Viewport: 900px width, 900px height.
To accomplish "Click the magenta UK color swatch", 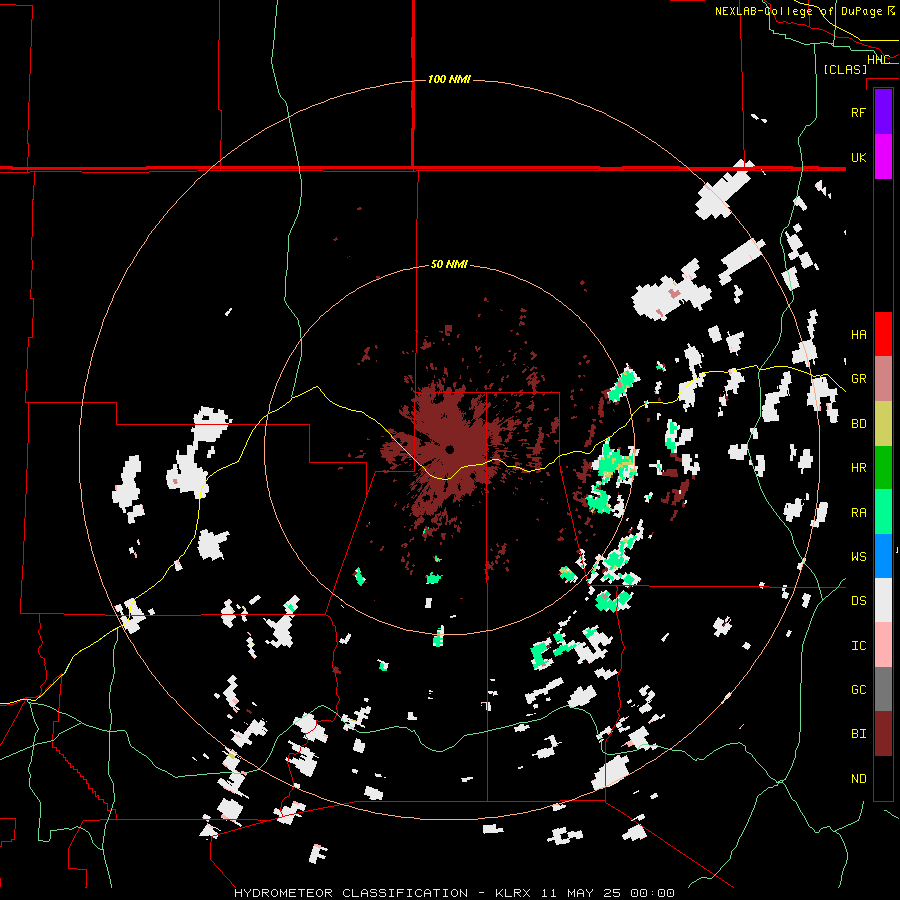I will (x=883, y=157).
